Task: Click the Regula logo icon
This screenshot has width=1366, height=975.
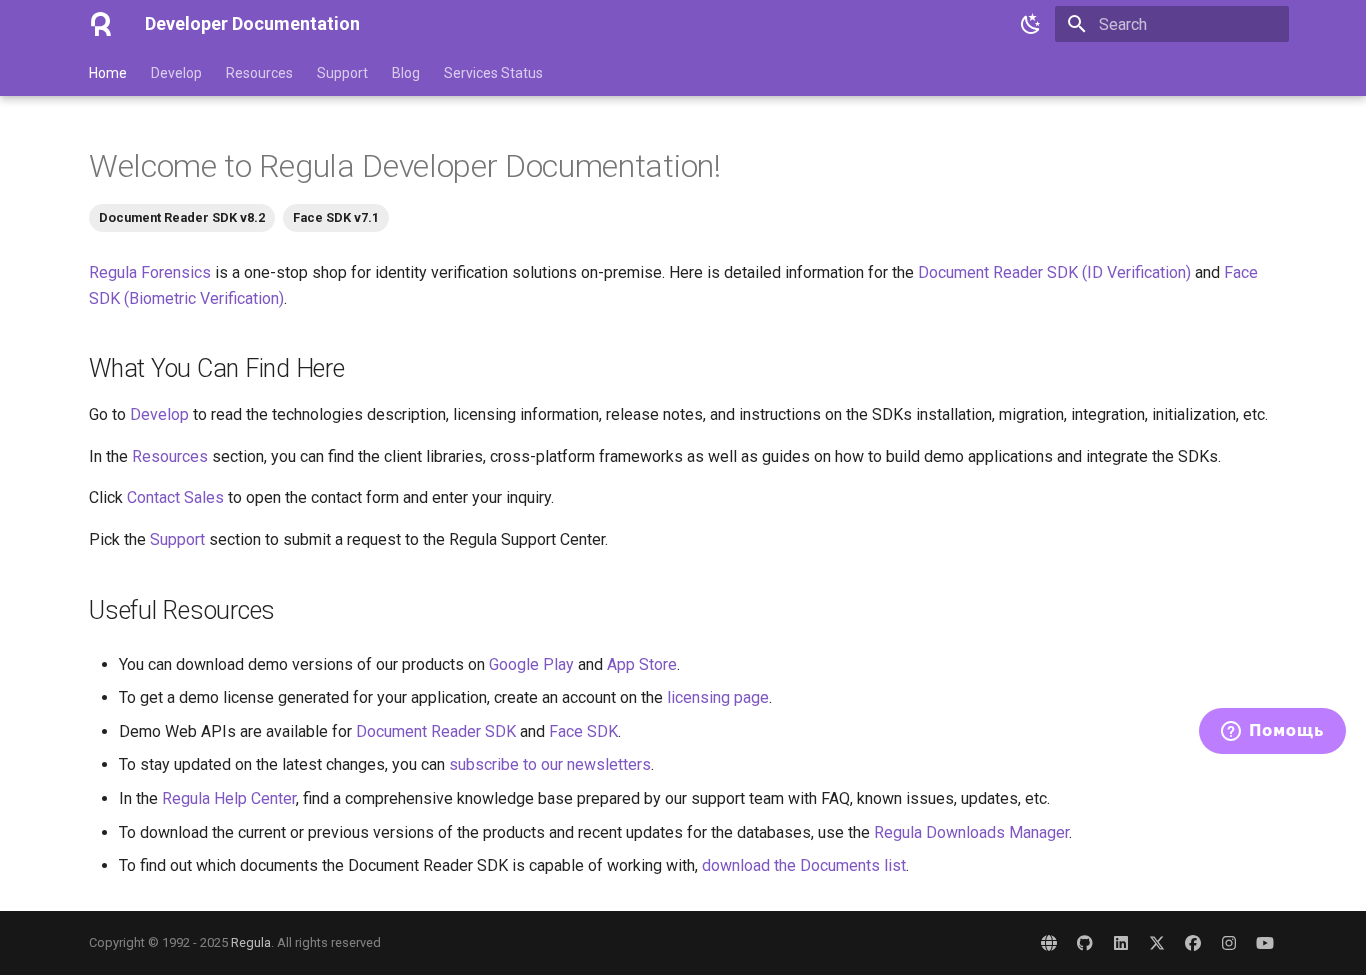Action: coord(101,24)
